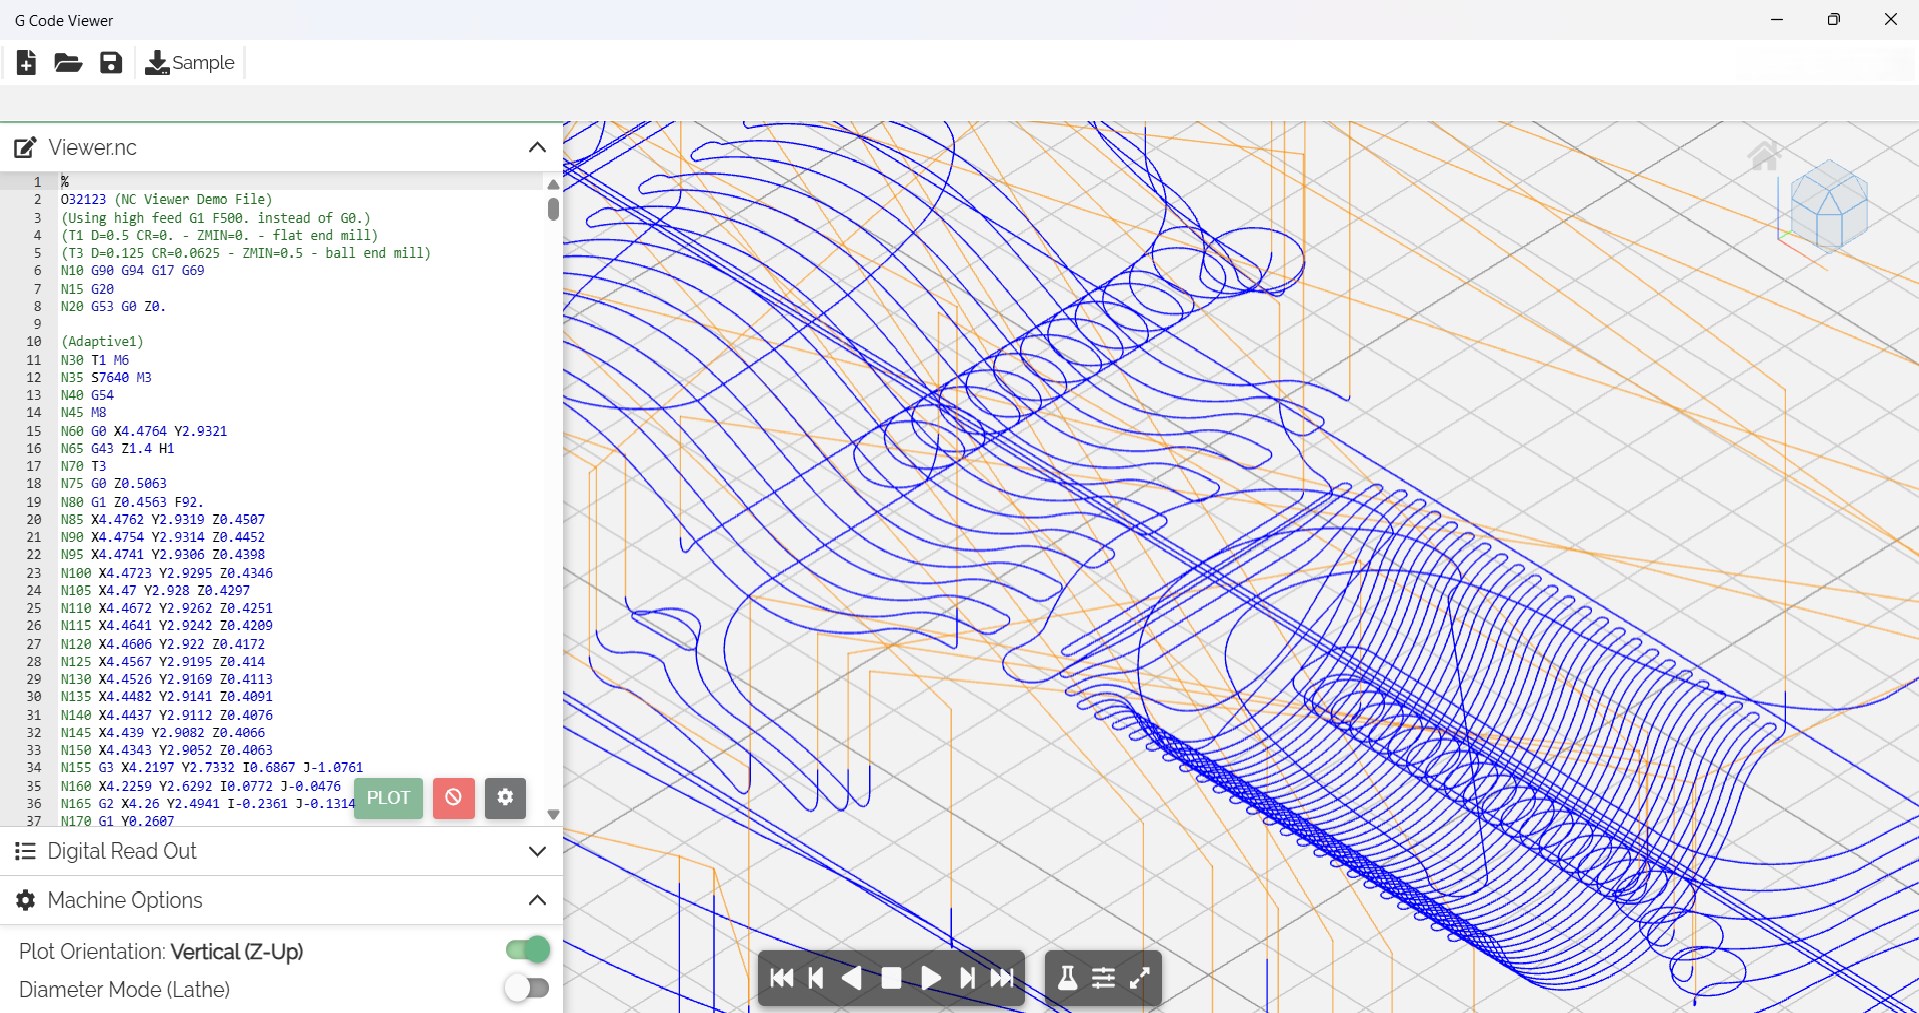
Task: Cancel plotting with the red stop icon
Action: pyautogui.click(x=453, y=798)
